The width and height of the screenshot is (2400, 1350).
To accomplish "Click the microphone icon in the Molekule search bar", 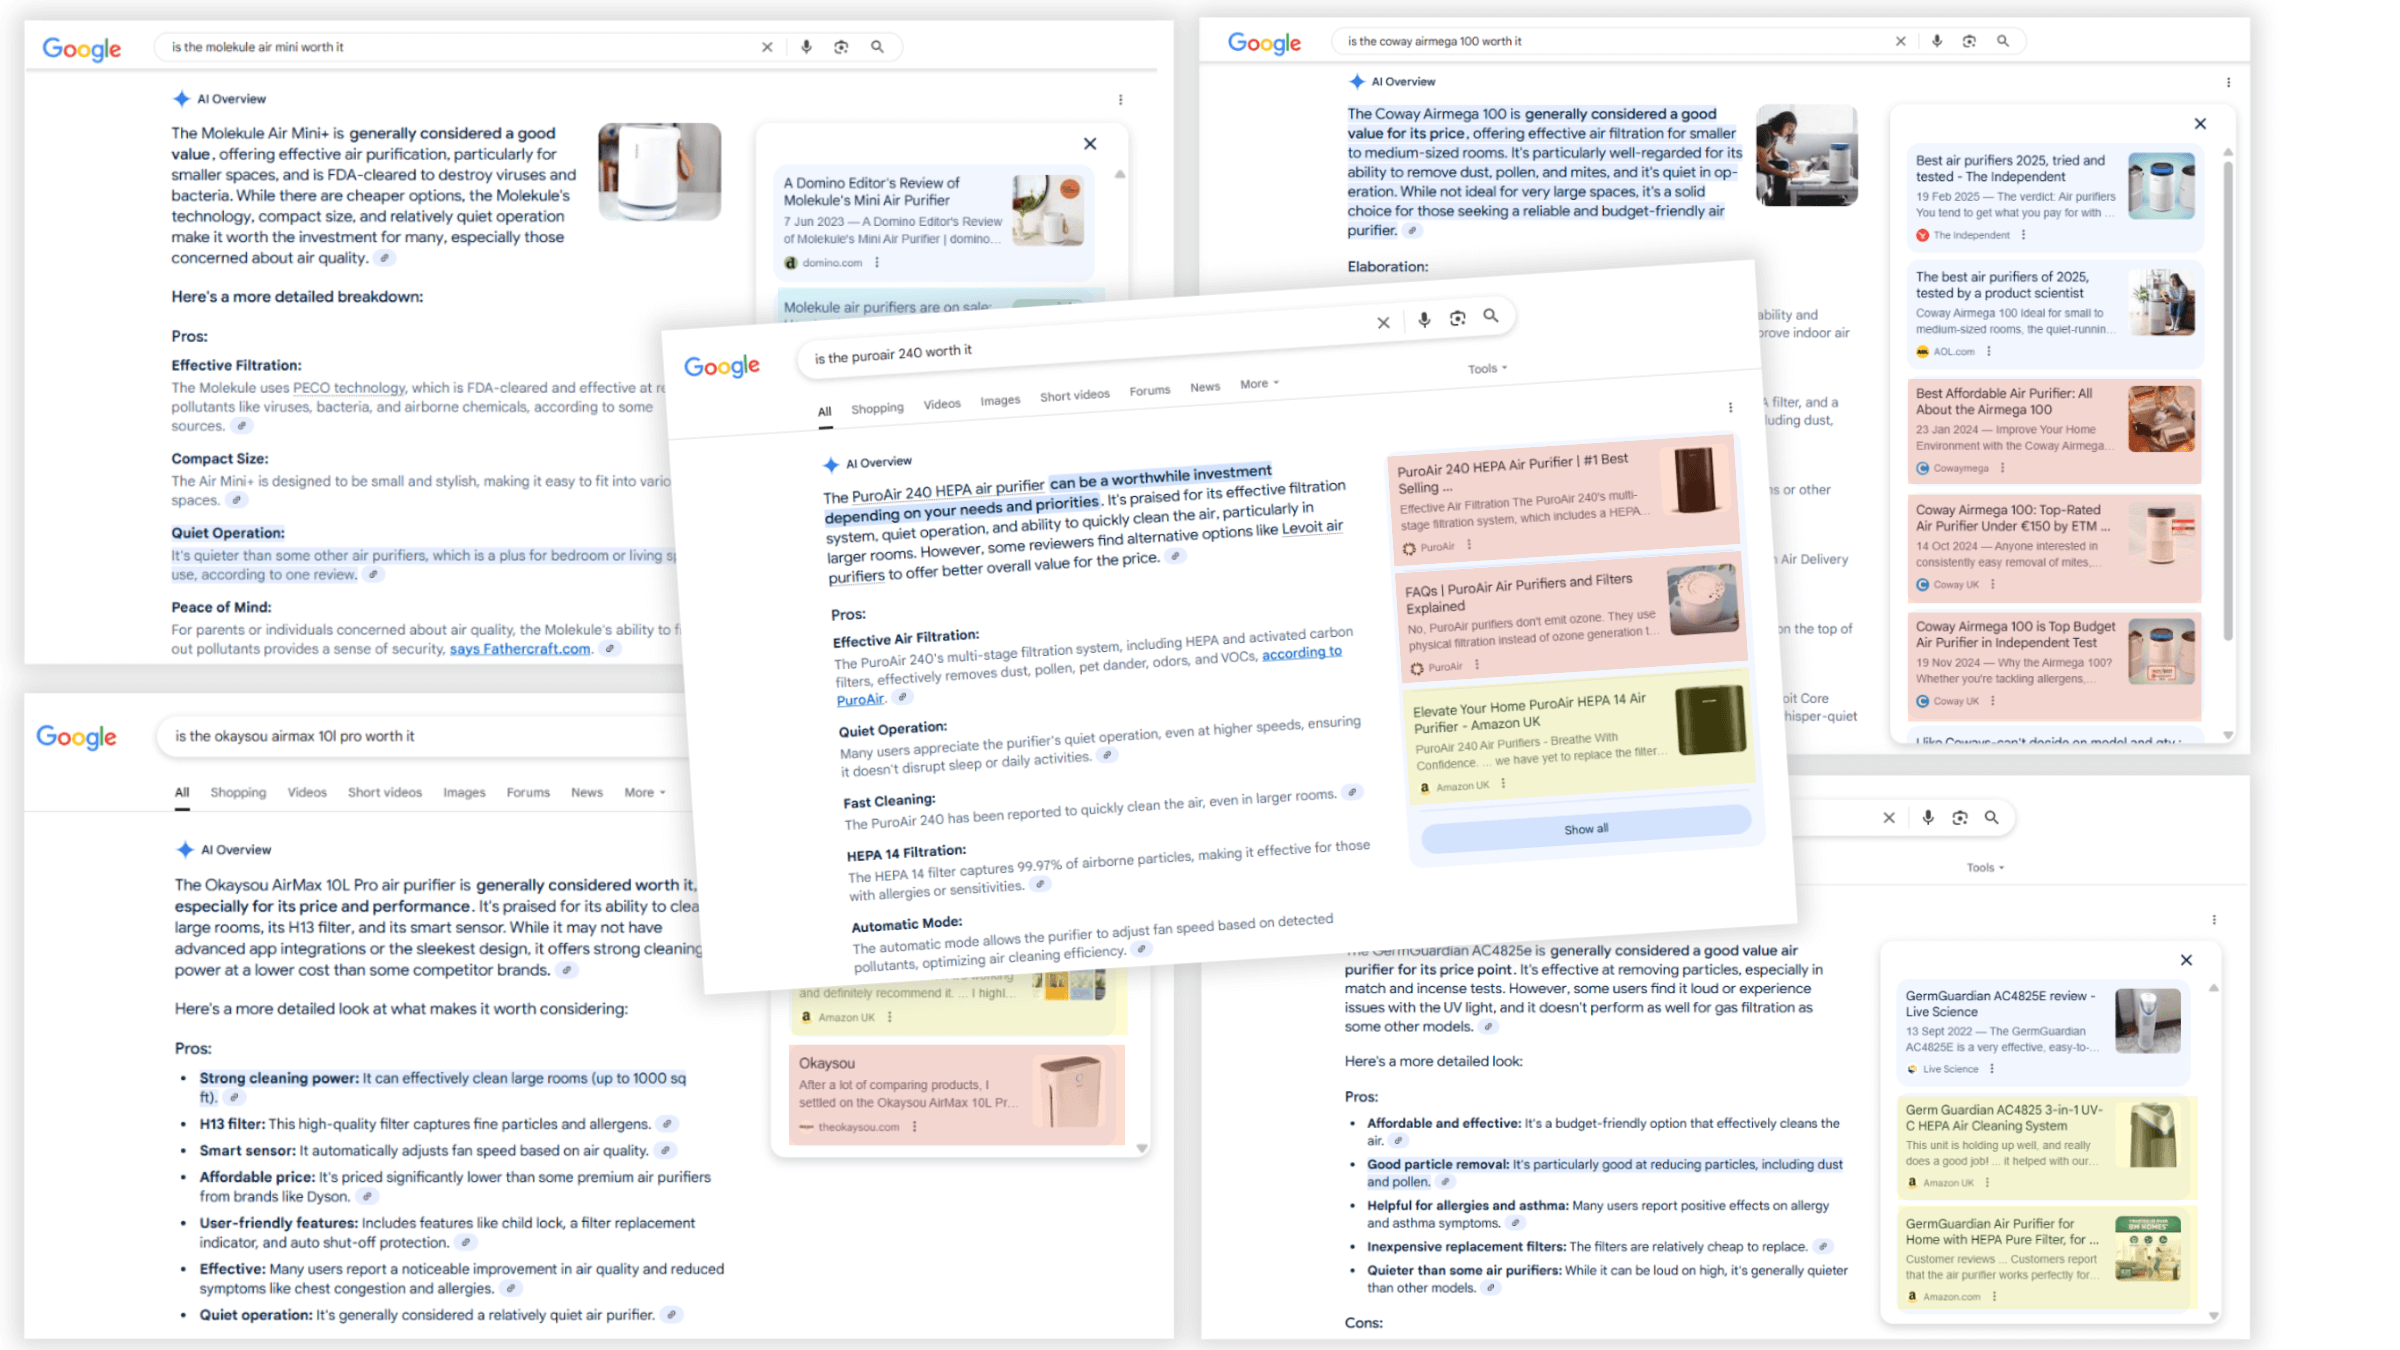I will 806,46.
